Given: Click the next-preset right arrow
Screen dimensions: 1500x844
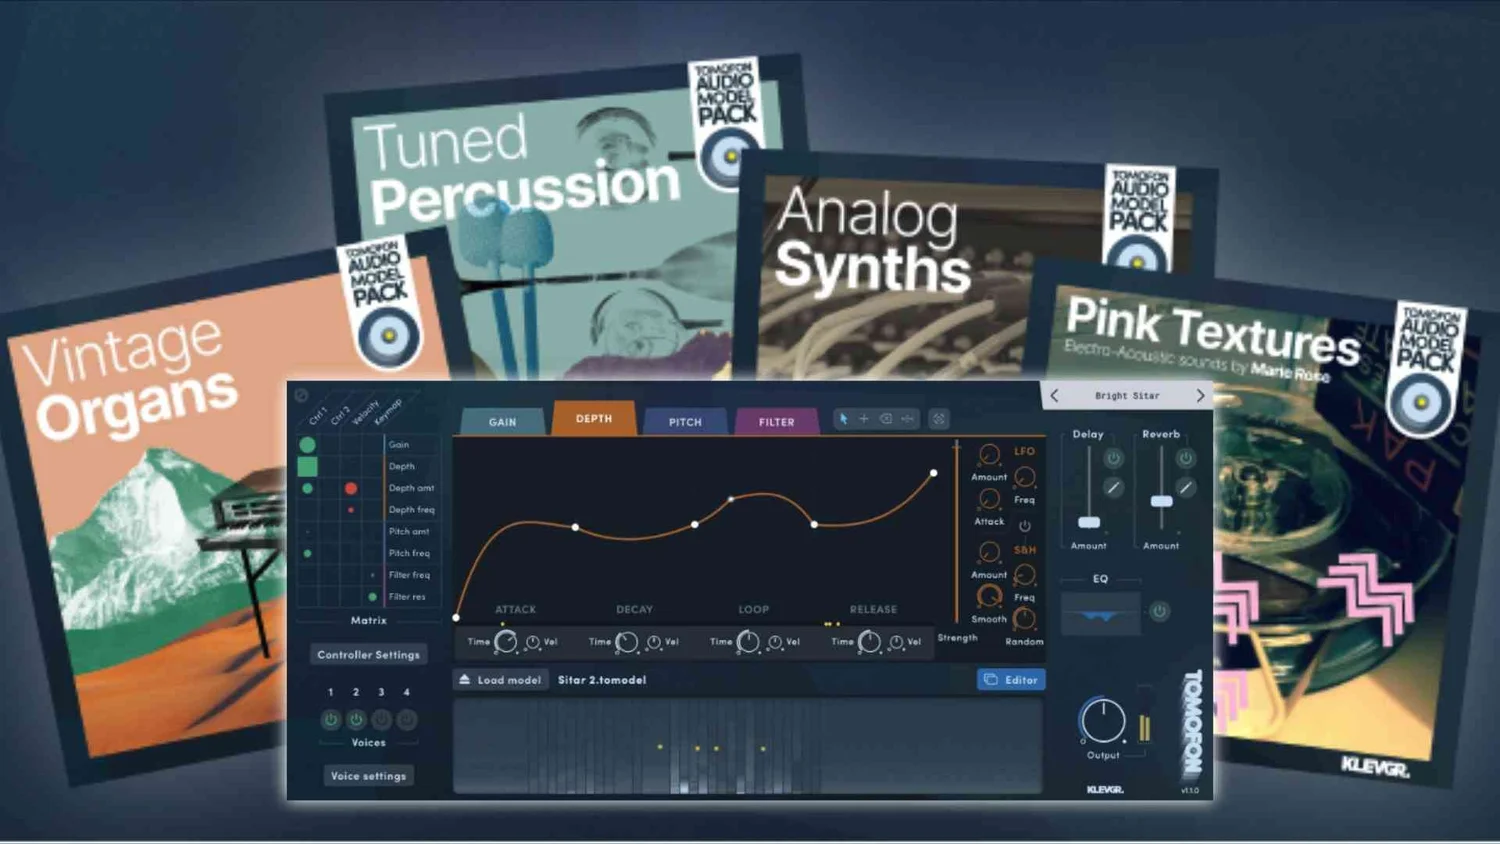Looking at the screenshot, I should tap(1201, 395).
